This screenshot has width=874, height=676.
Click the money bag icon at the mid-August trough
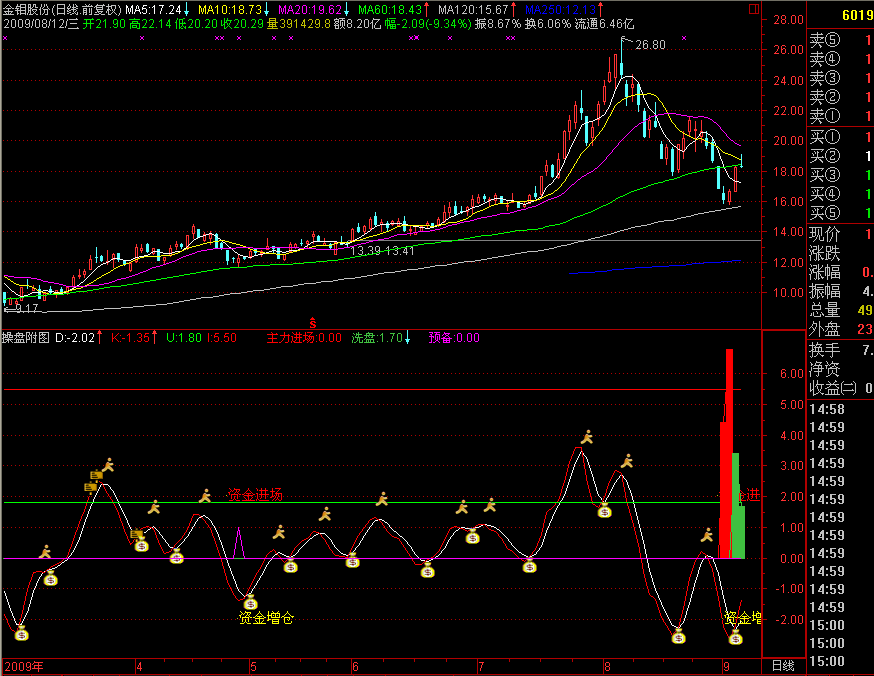coord(678,635)
